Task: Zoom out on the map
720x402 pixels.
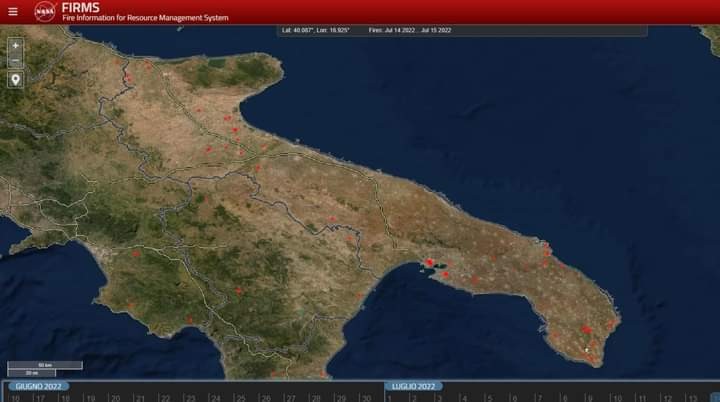Action: click(x=15, y=61)
